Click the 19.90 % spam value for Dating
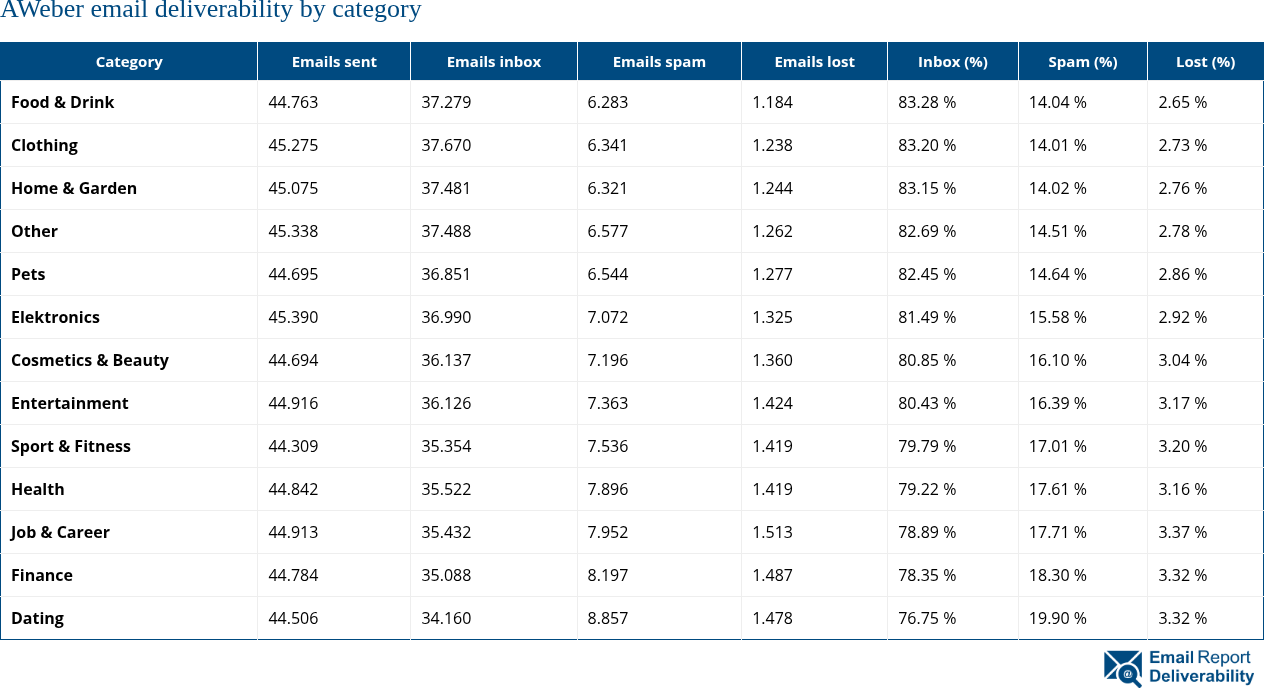Screen dimensions: 1264x688 (1058, 618)
